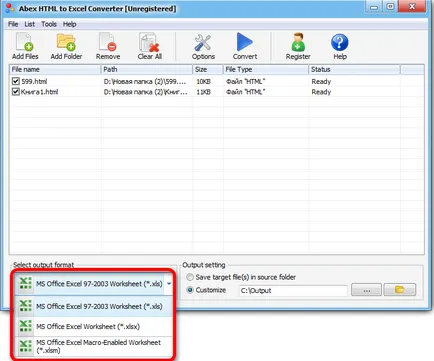Click the app icon in the title bar

10,8
